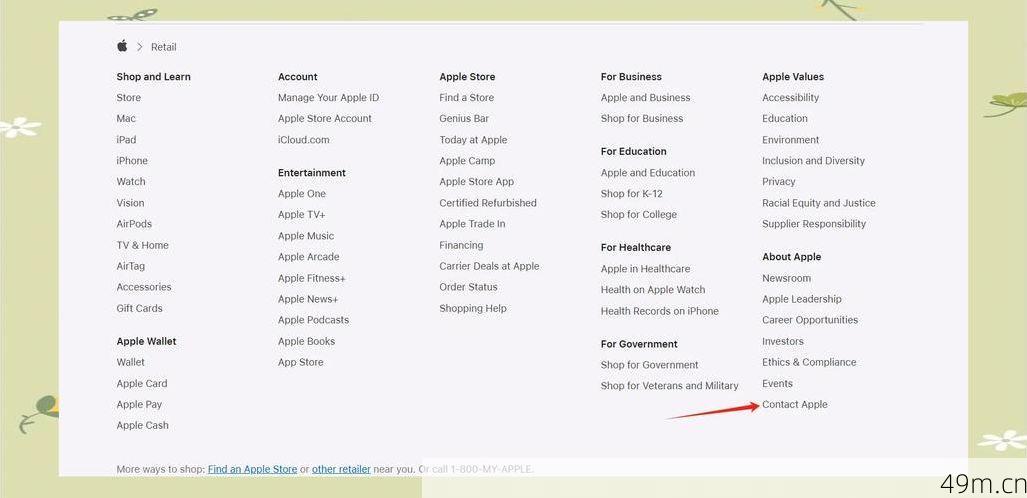View Carrier Deals at Apple
This screenshot has width=1027, height=498.
[x=489, y=266]
